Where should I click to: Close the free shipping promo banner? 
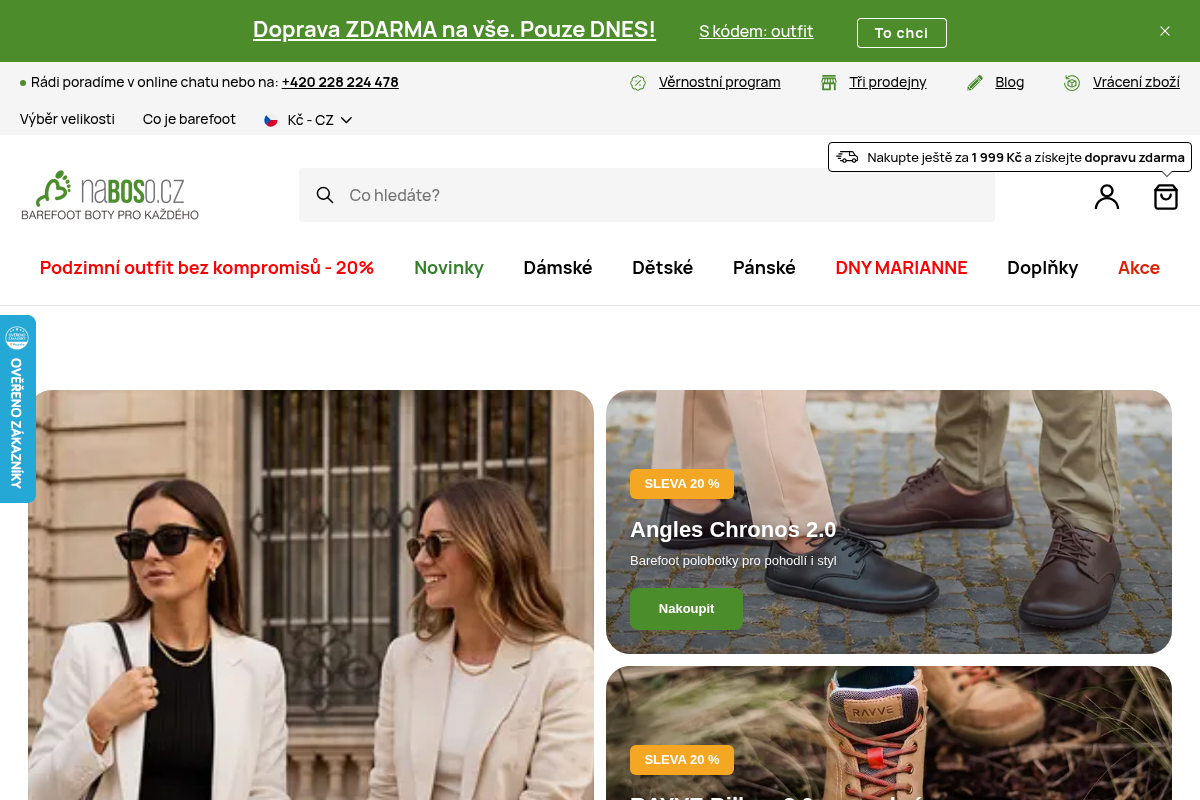point(1165,31)
